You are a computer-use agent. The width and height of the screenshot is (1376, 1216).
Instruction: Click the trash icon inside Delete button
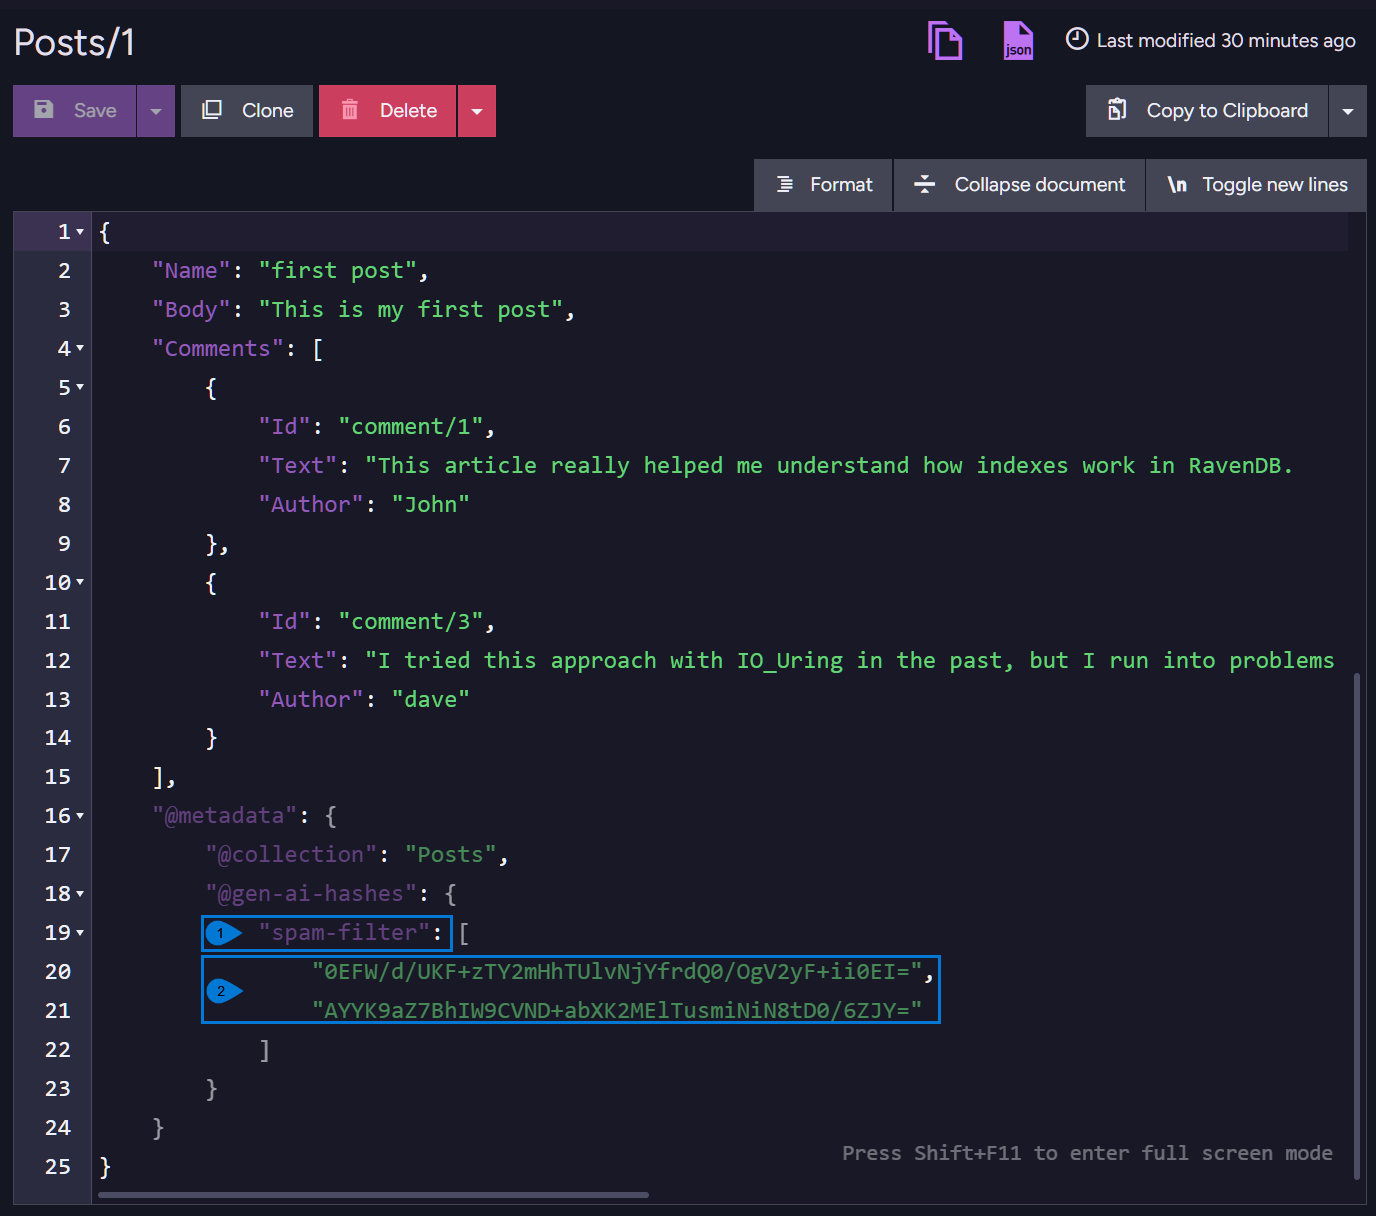point(350,110)
